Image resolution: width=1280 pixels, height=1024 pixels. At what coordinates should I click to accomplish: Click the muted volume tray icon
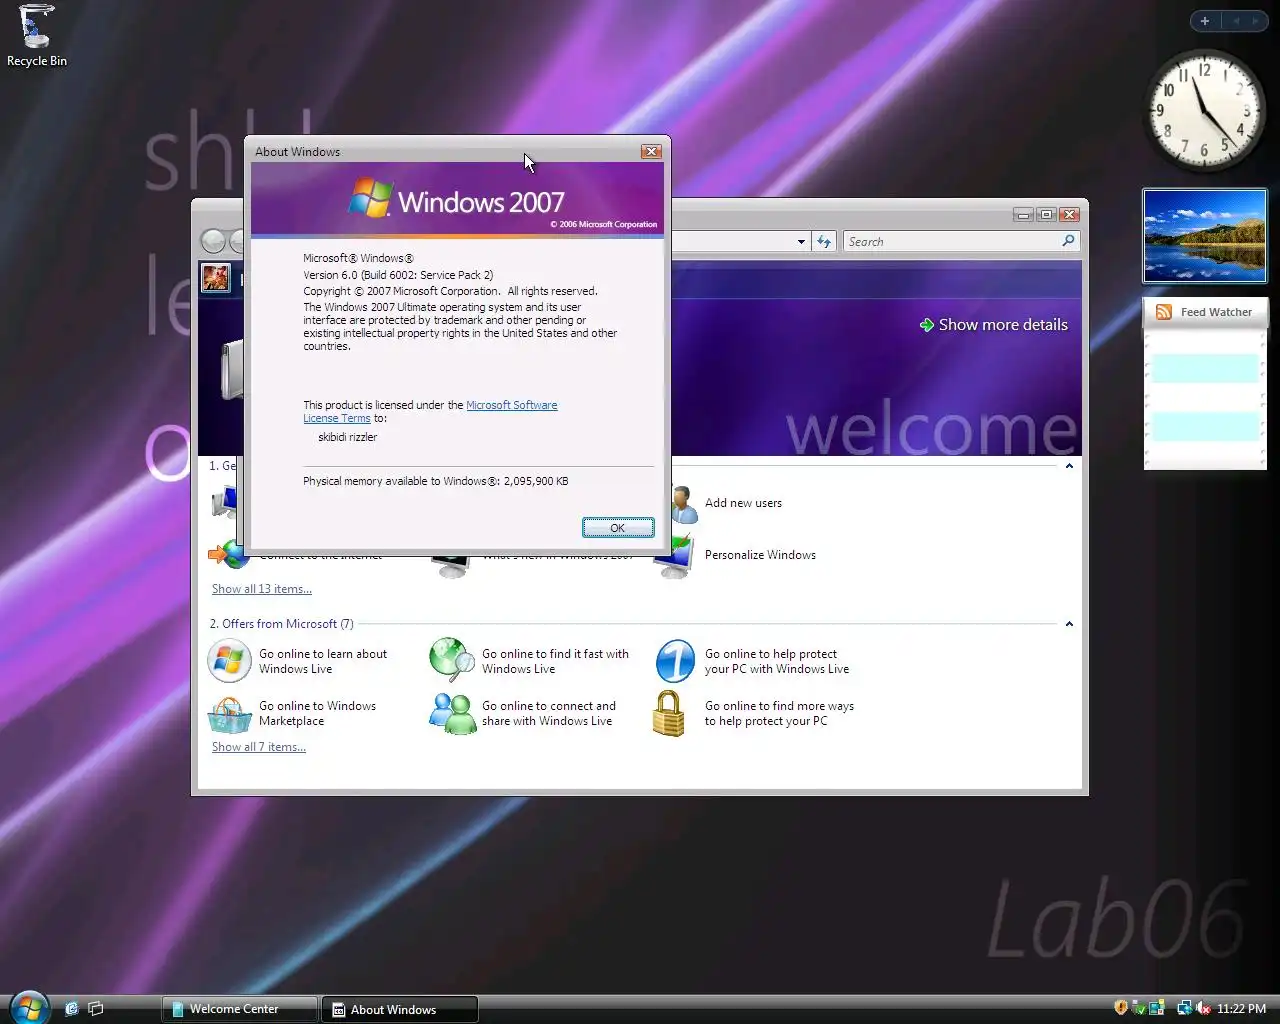[1203, 1008]
